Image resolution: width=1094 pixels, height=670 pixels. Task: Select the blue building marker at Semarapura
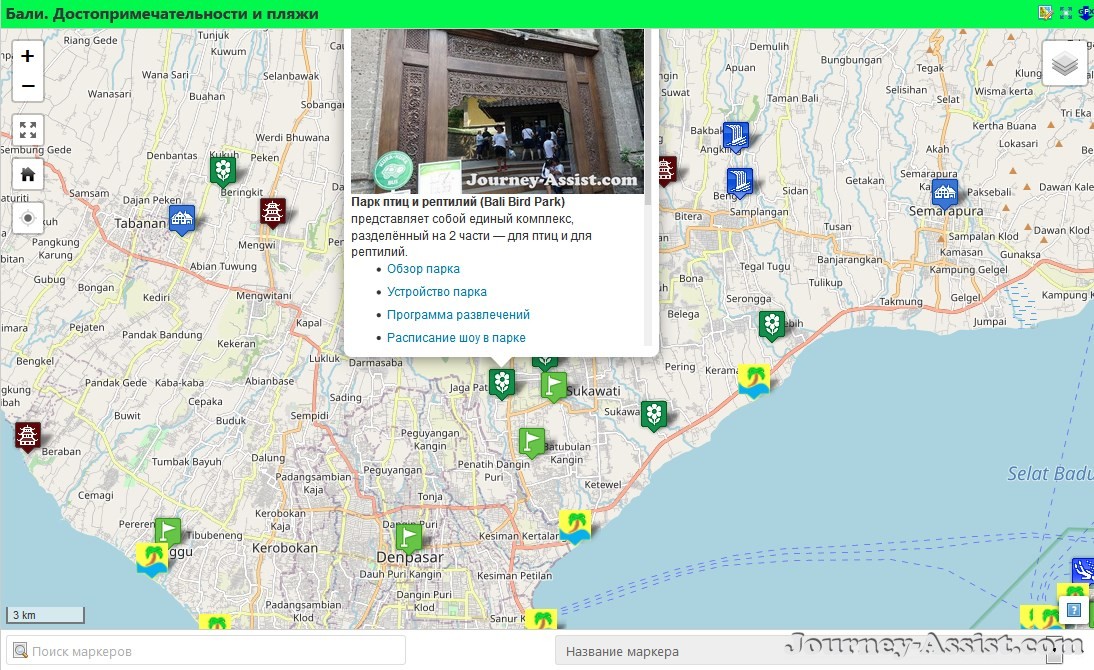coord(945,194)
